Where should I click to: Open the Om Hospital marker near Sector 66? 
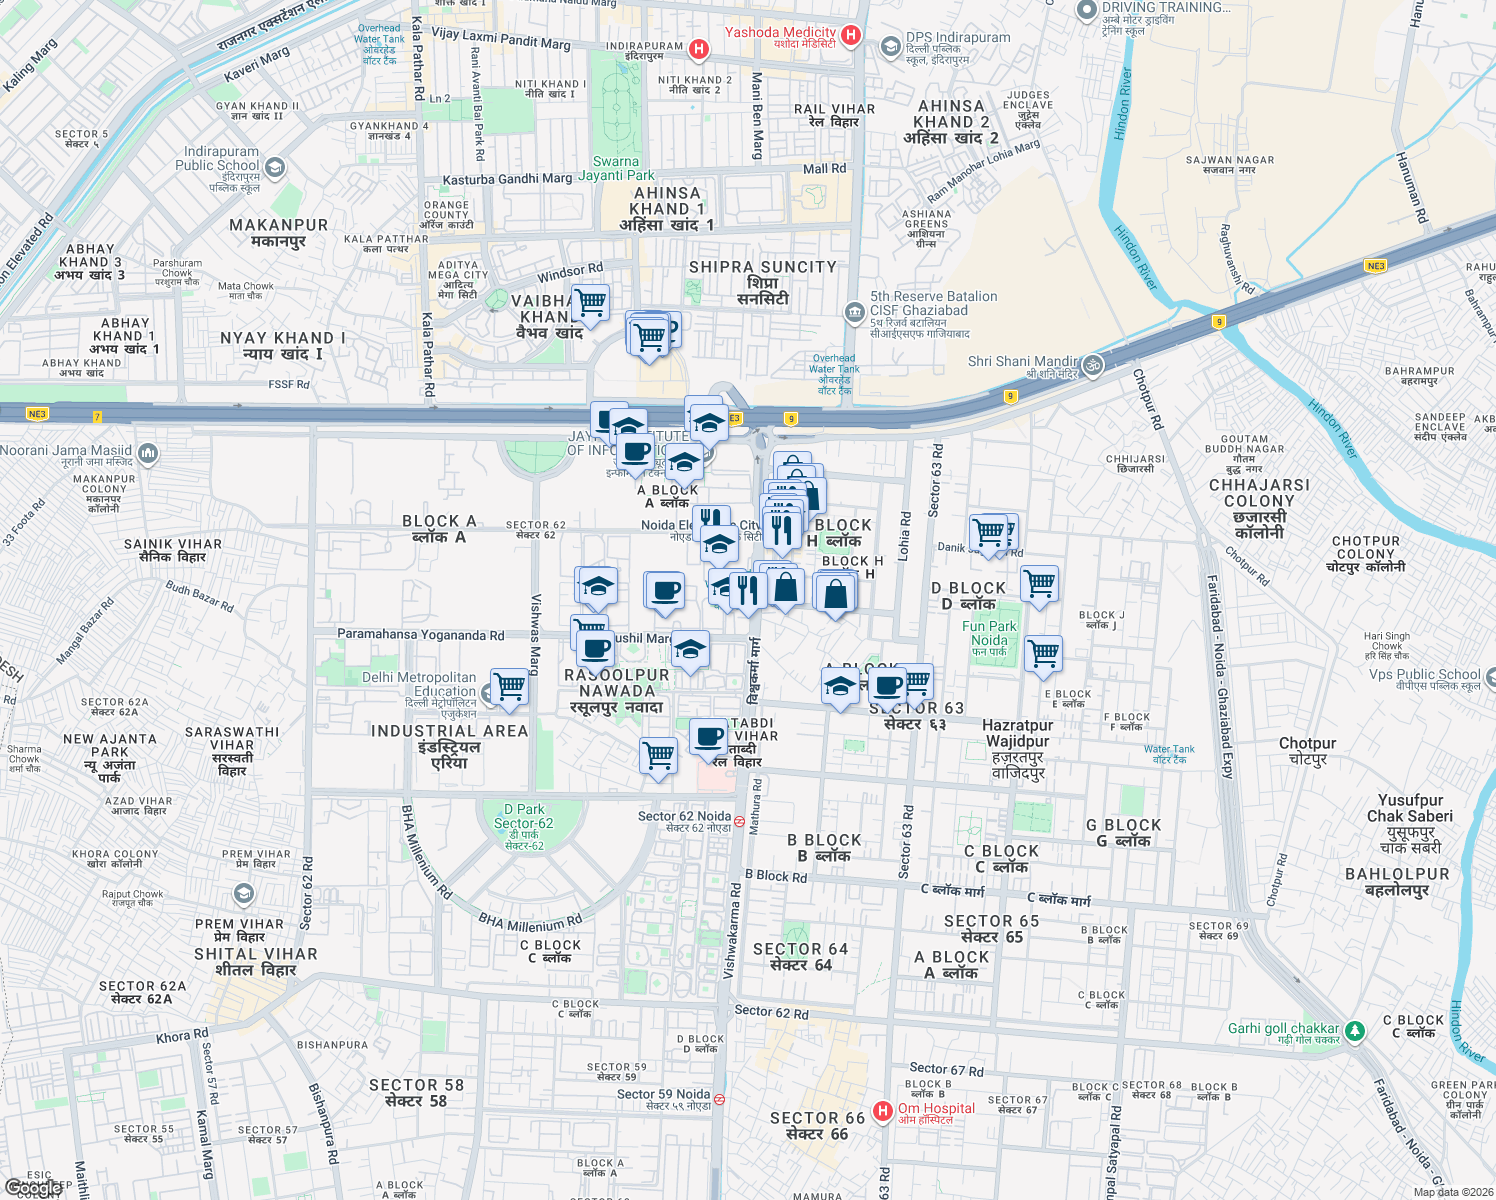click(x=883, y=1109)
